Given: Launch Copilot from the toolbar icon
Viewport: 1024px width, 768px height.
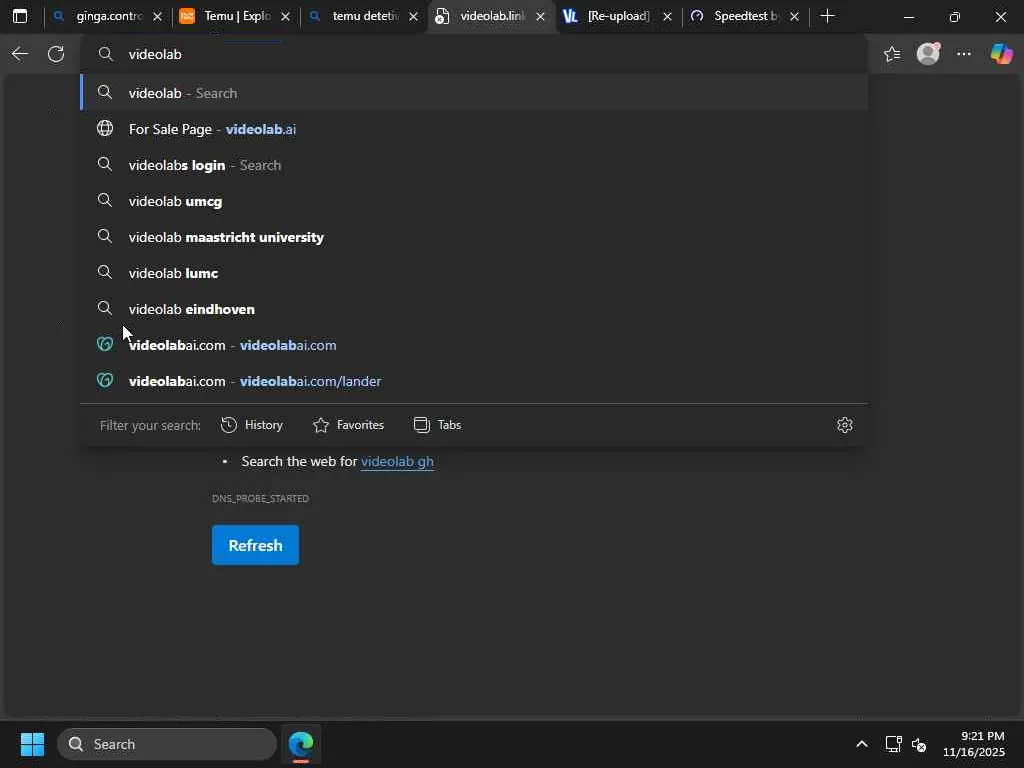Looking at the screenshot, I should pos(1001,54).
